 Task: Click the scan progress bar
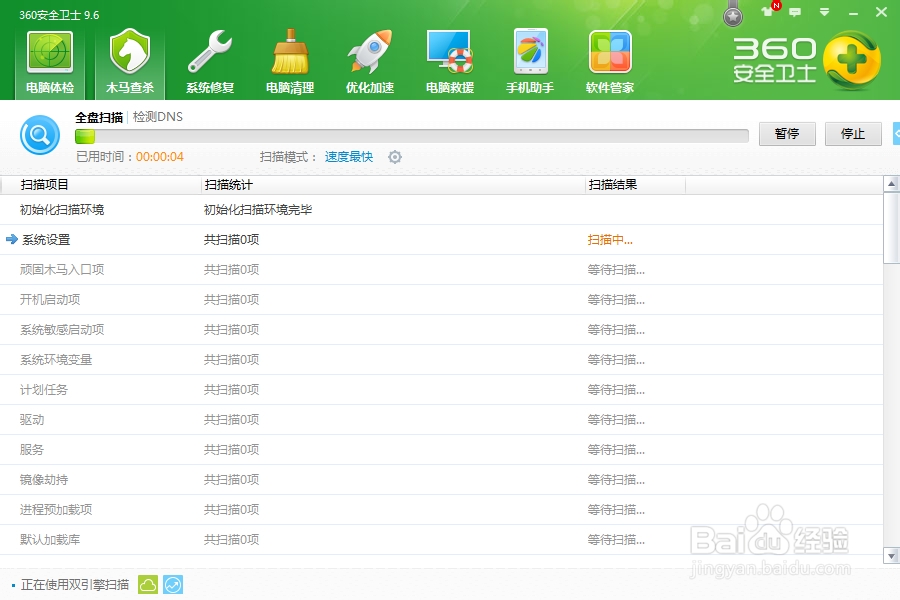tap(412, 136)
